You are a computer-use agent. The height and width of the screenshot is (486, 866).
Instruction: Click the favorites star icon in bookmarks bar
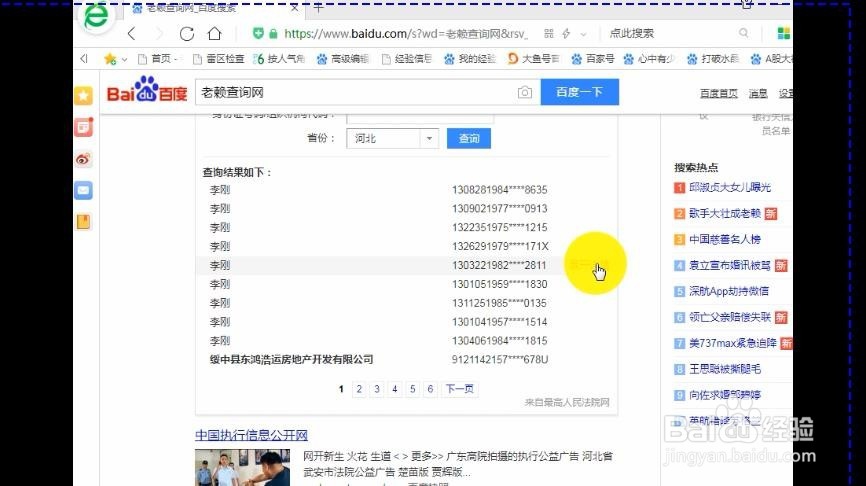coord(110,59)
